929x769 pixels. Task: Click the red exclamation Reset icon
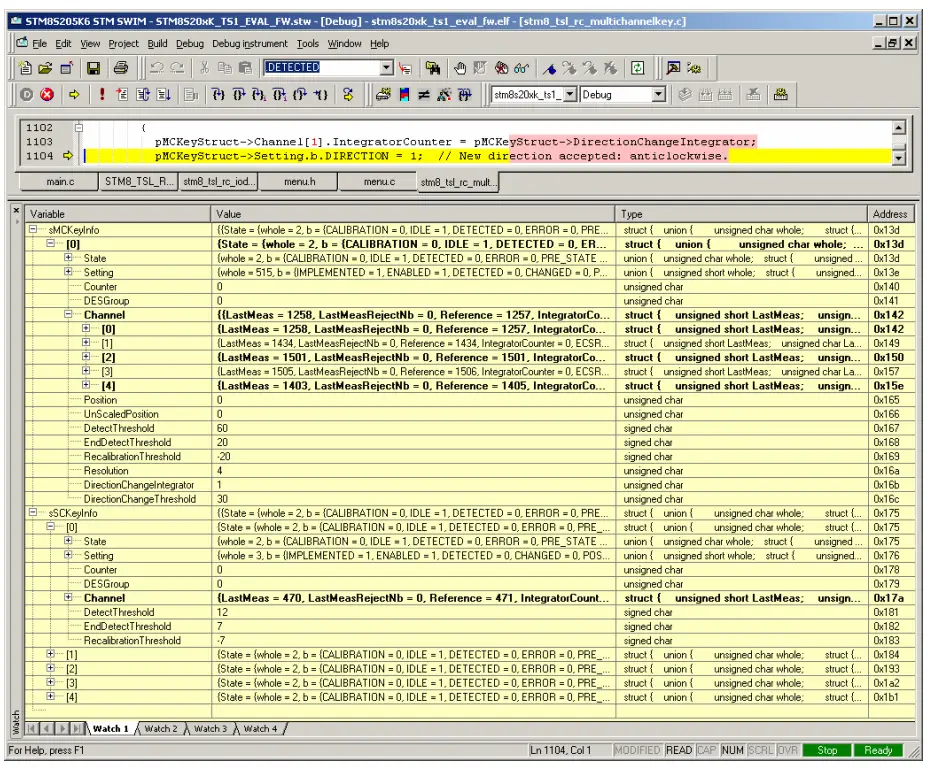(x=102, y=96)
